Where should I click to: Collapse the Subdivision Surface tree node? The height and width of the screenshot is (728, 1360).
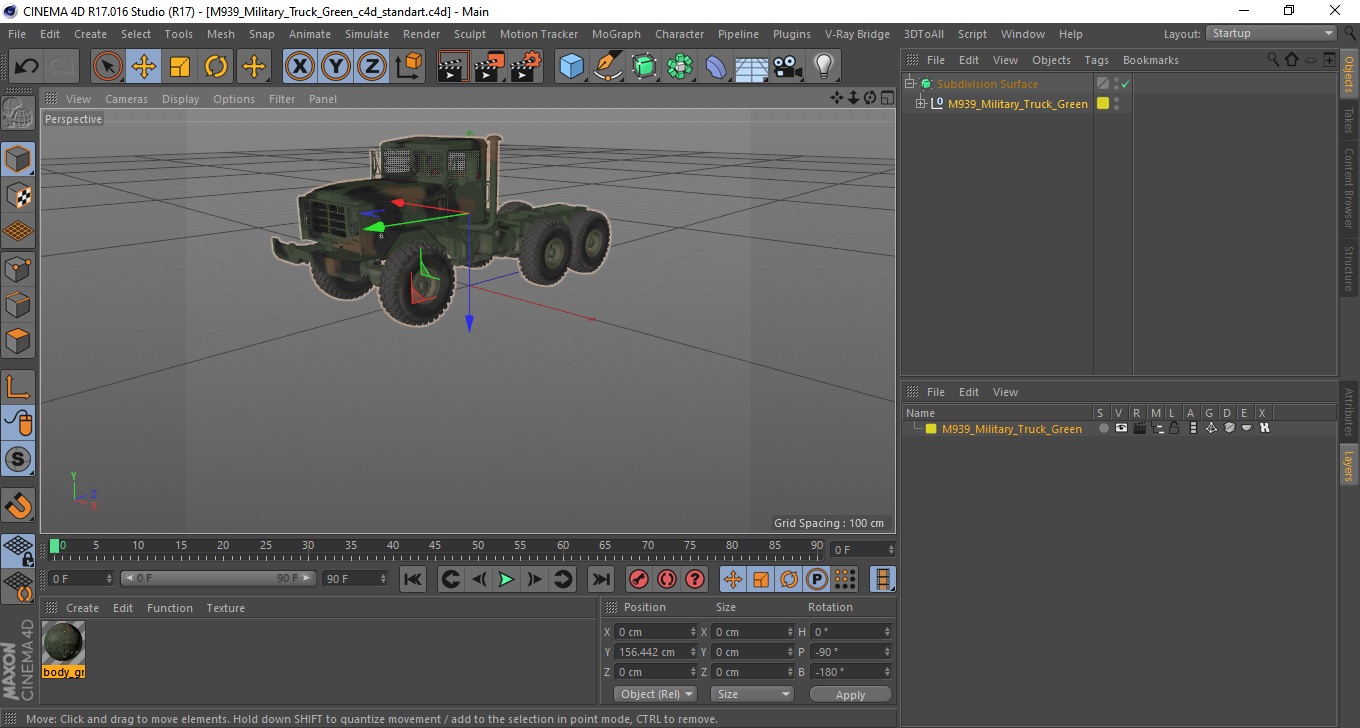(910, 84)
